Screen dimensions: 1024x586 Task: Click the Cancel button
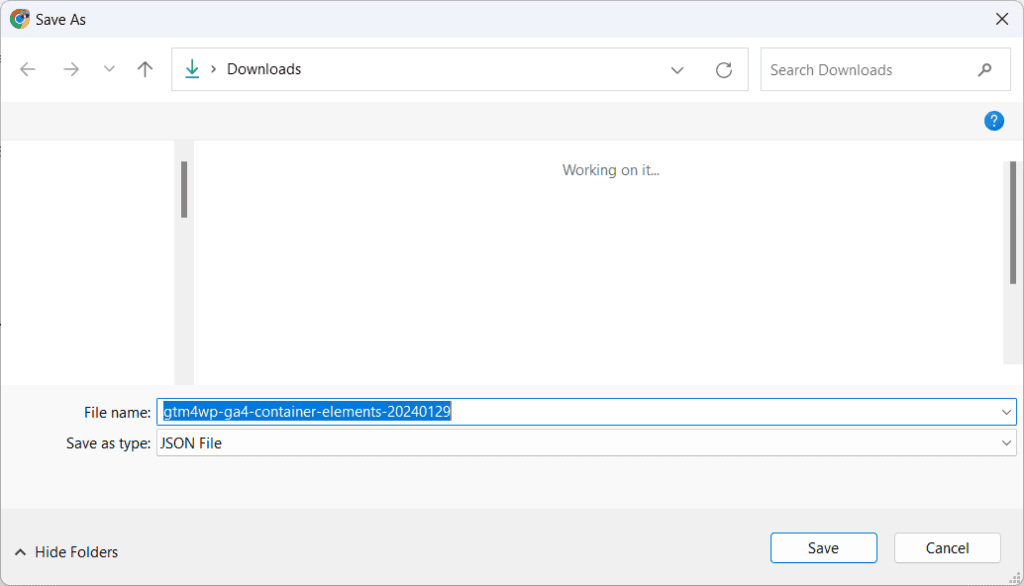pos(947,548)
